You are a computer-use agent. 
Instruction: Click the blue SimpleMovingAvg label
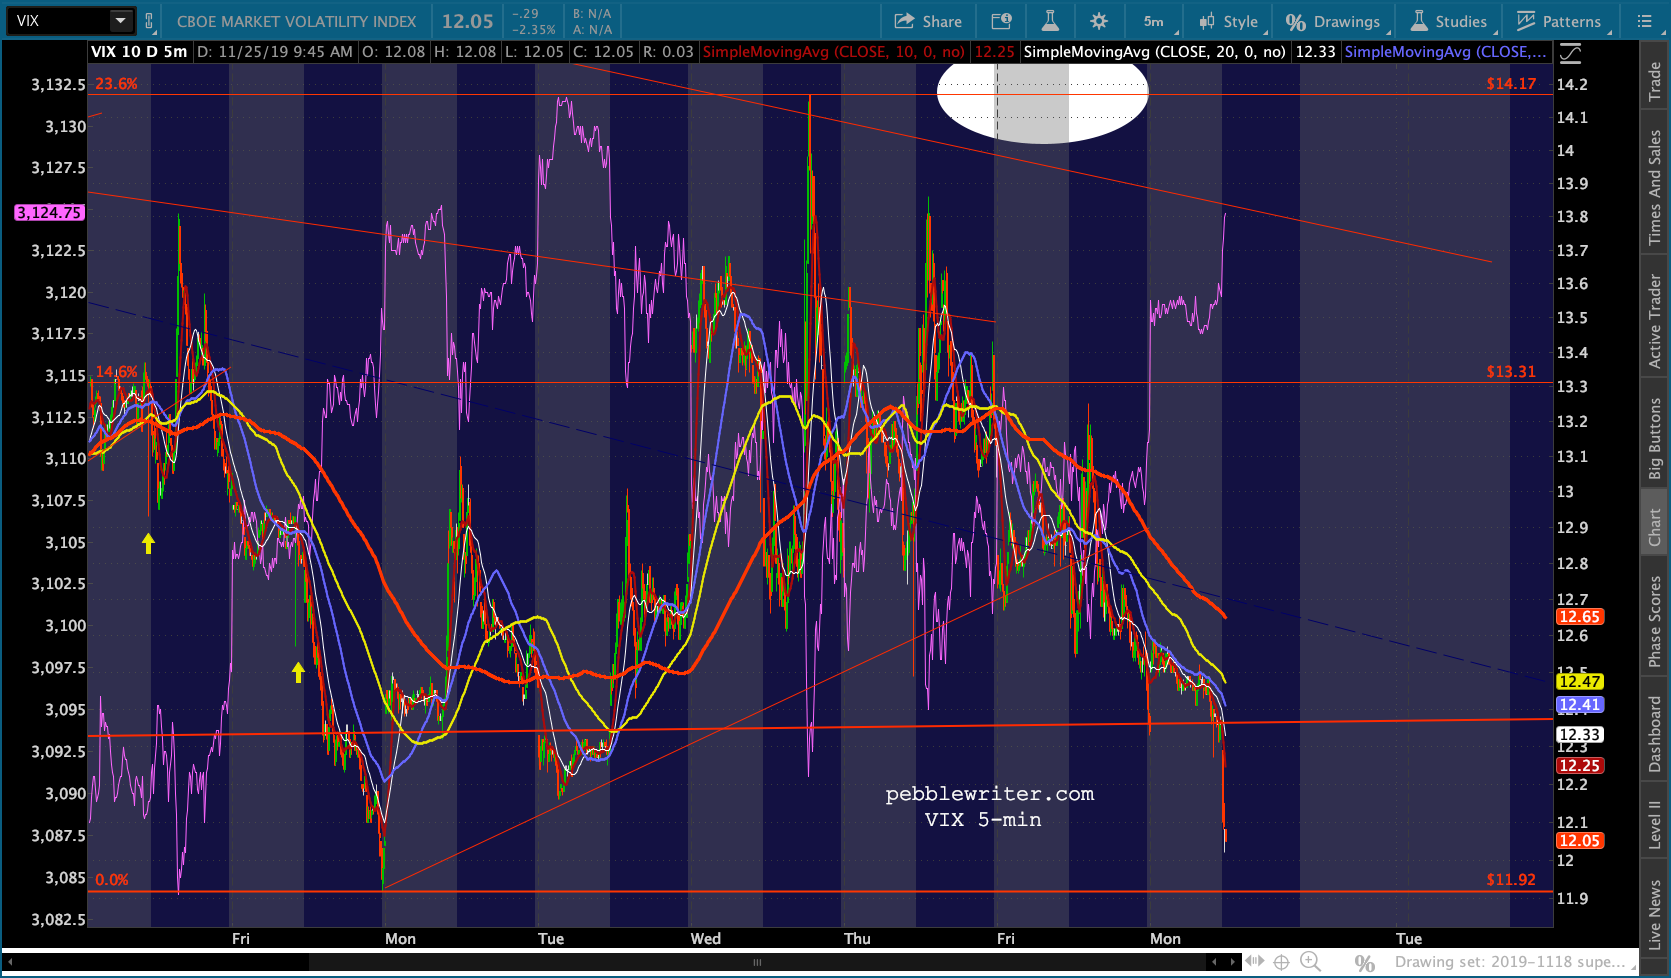point(1446,52)
